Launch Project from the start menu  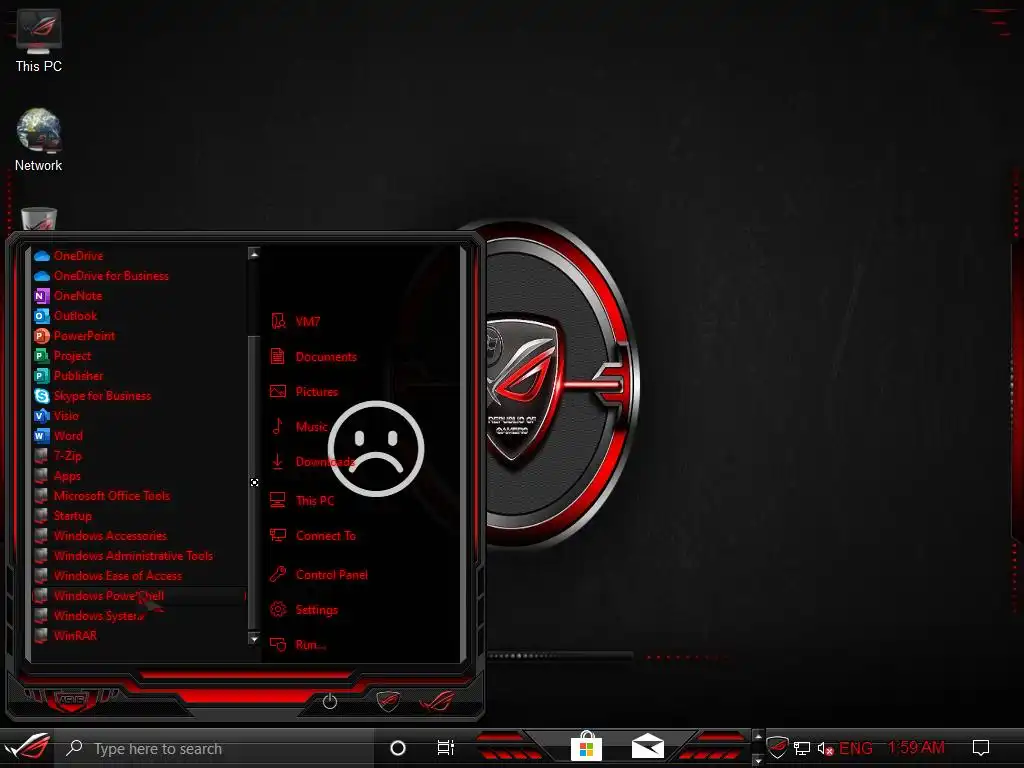pos(138,356)
